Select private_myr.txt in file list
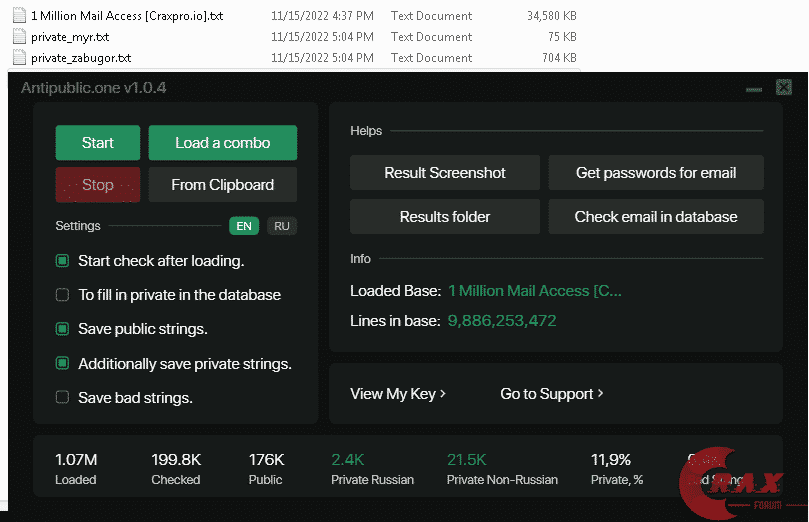809x522 pixels. point(70,37)
